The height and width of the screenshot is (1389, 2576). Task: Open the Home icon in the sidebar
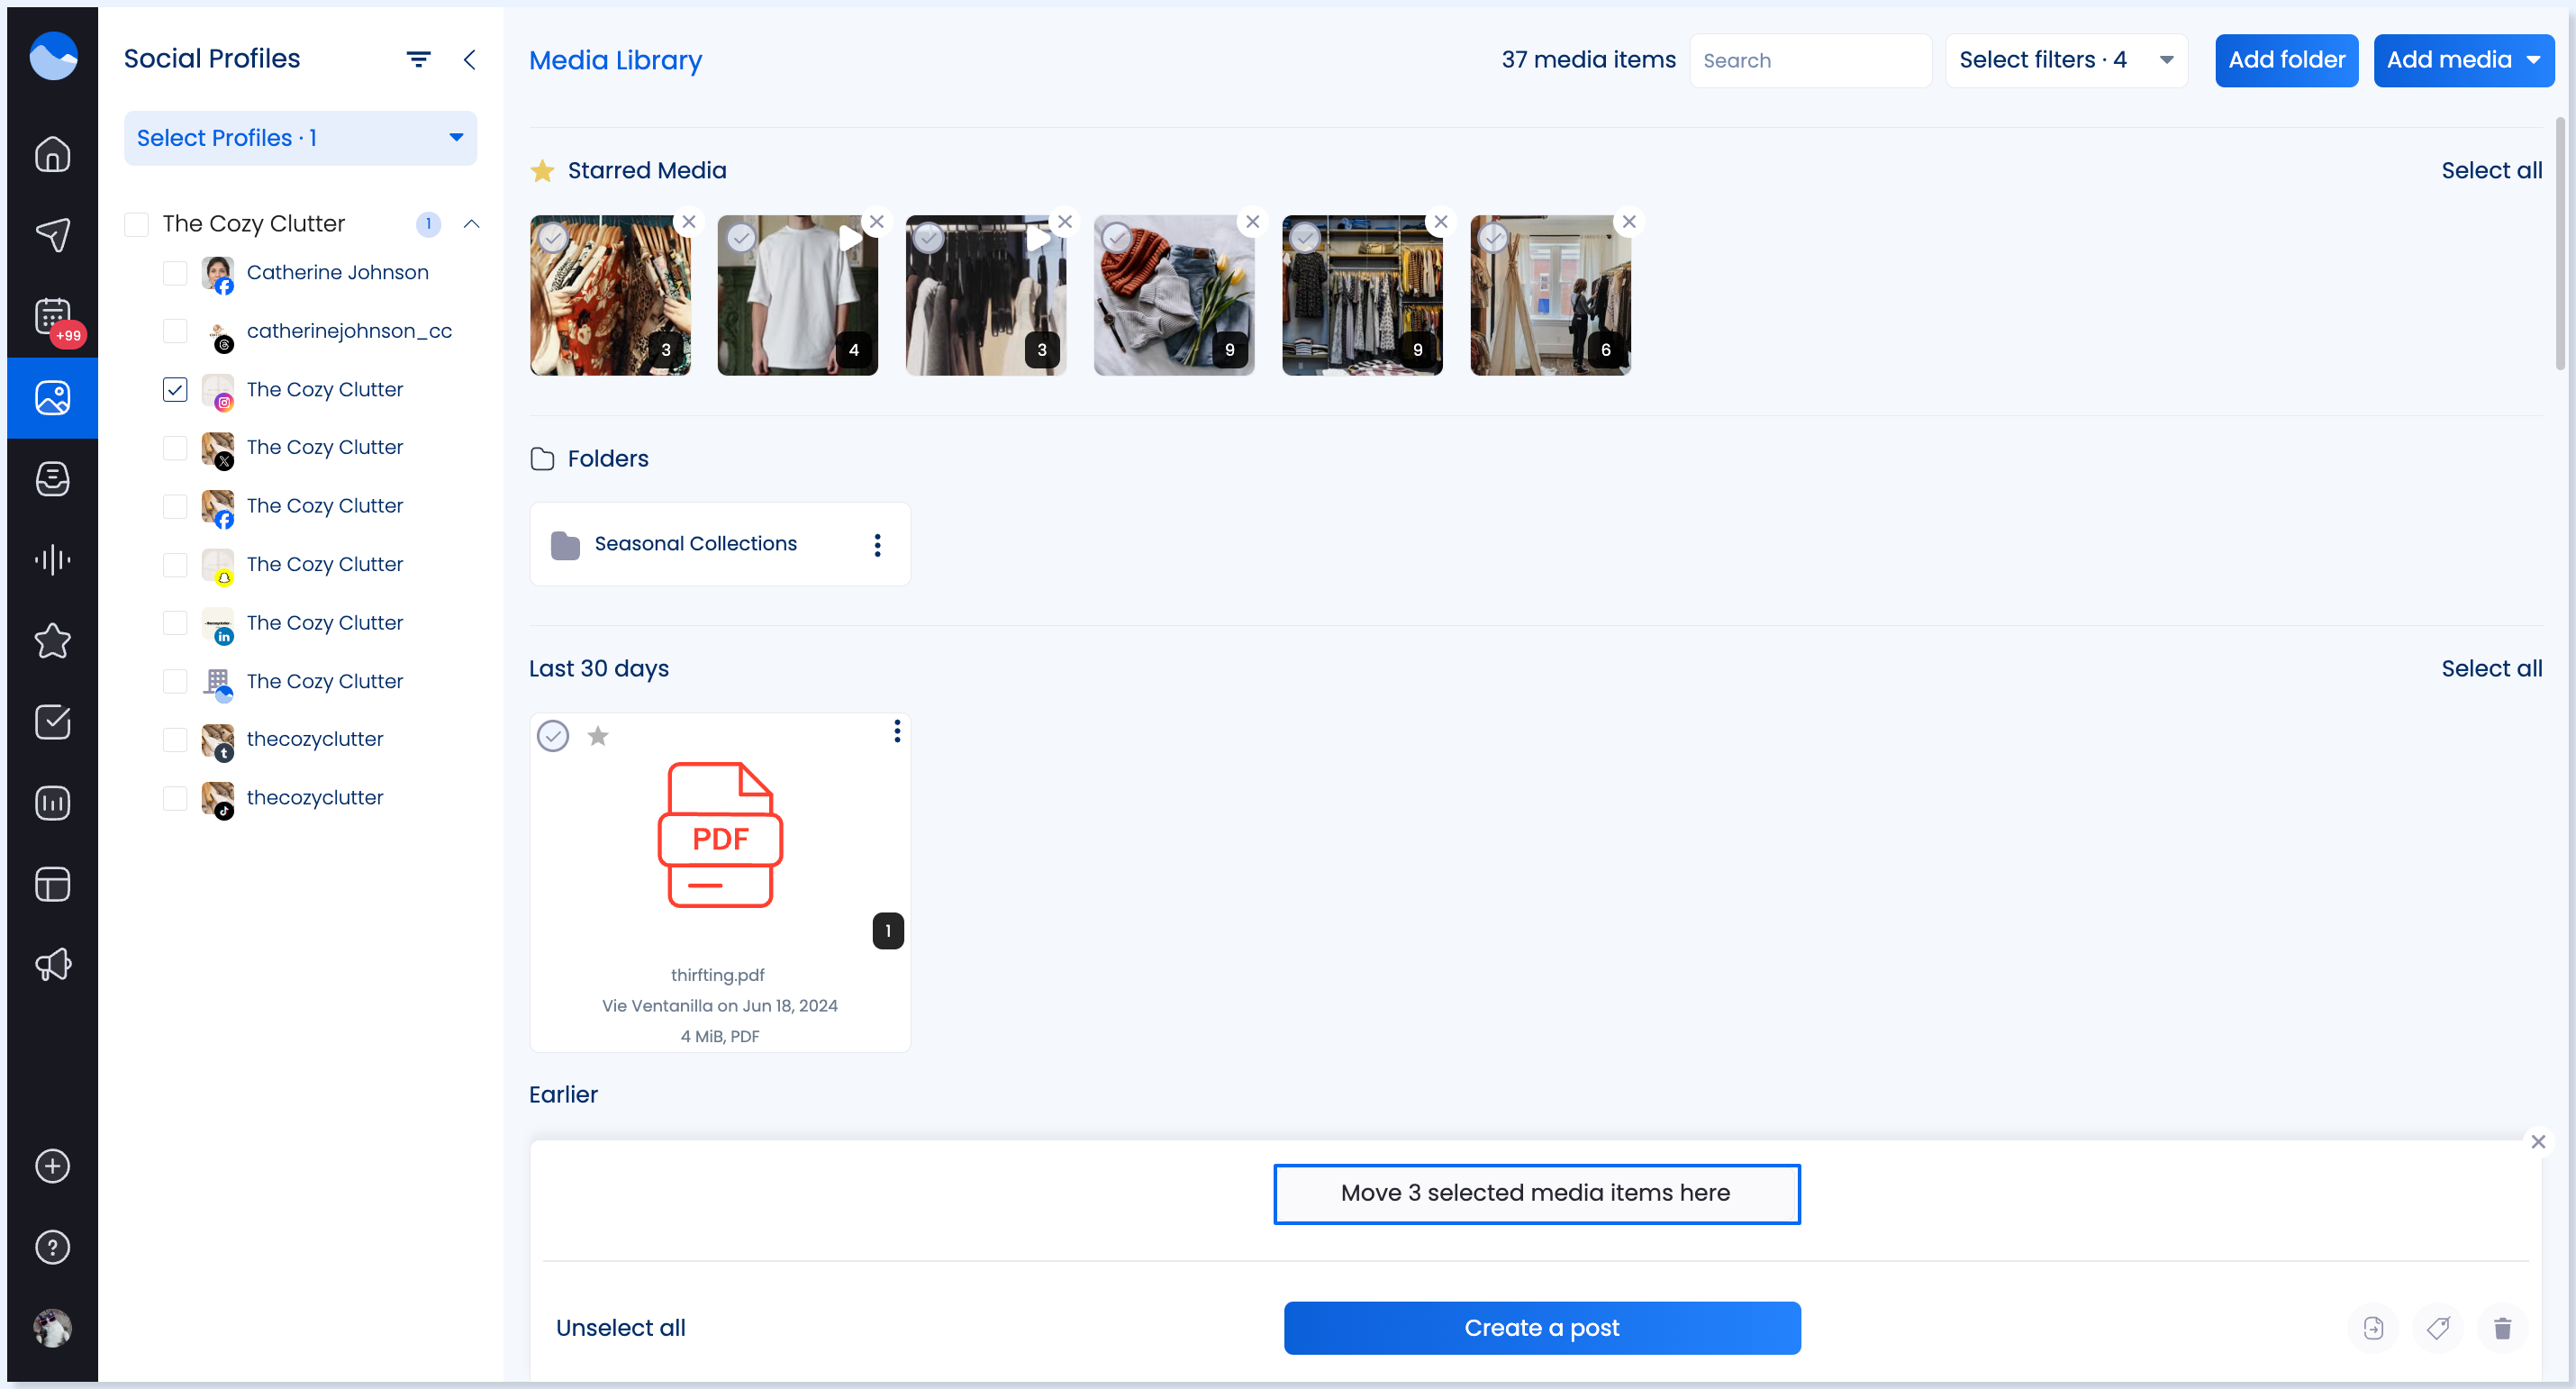[x=52, y=154]
